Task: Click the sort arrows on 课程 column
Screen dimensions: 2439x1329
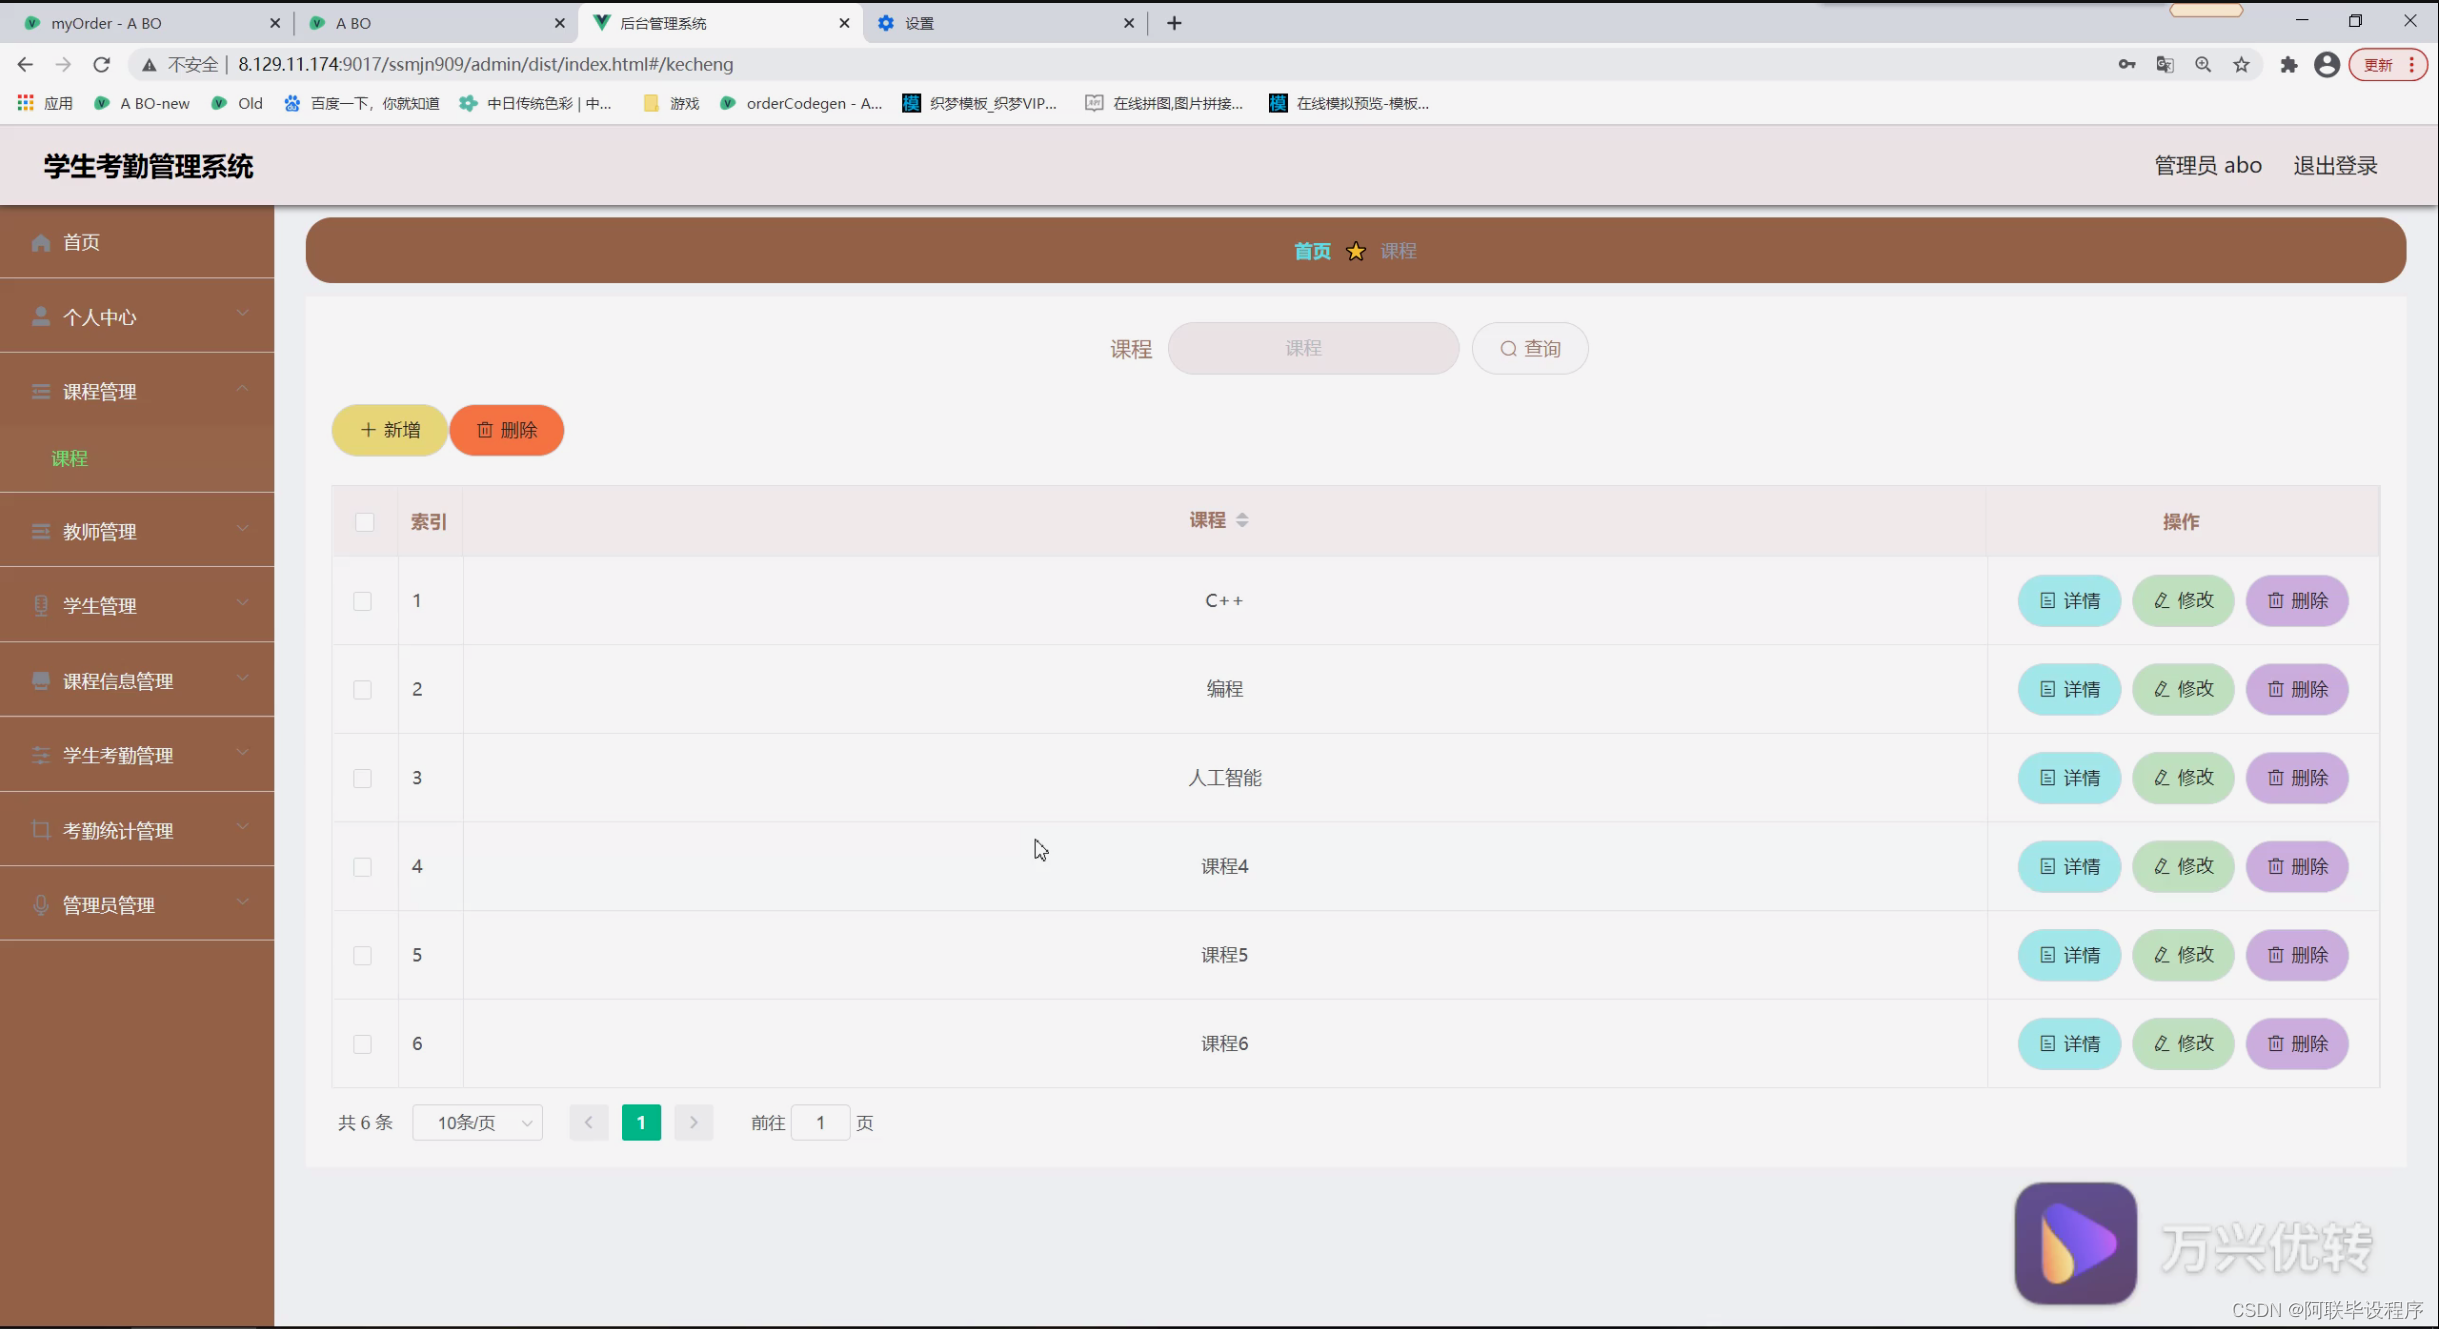Action: [1242, 520]
